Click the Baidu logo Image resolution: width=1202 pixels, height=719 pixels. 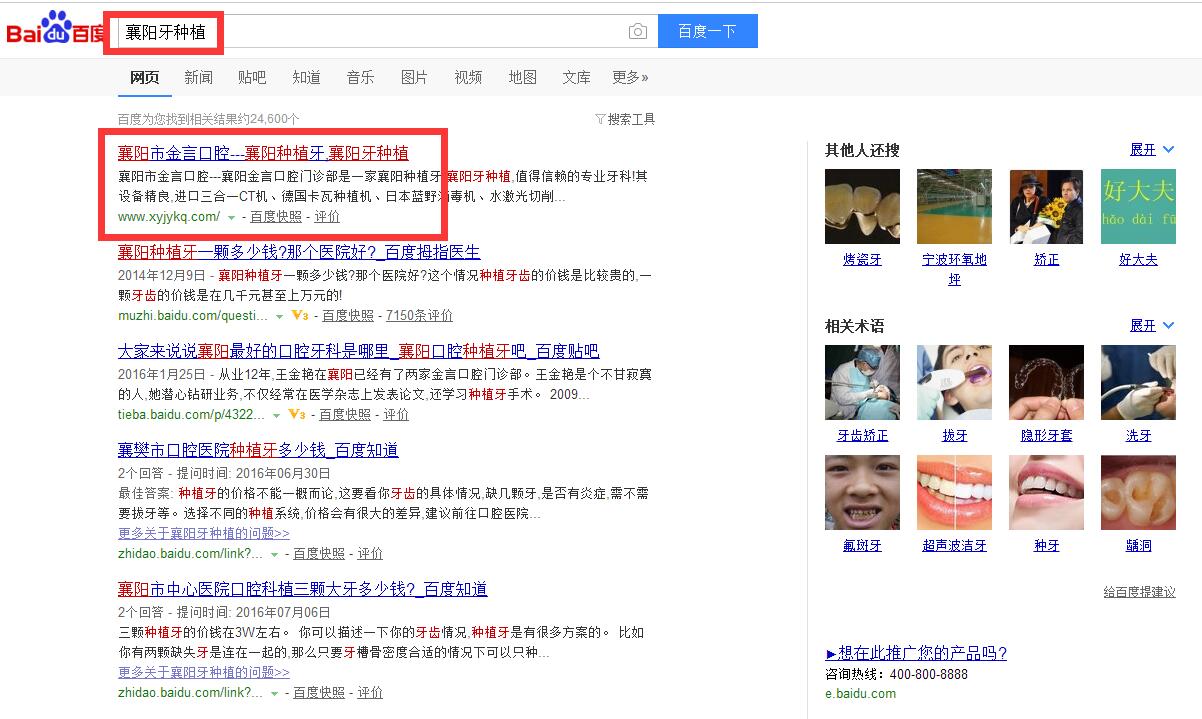point(55,30)
